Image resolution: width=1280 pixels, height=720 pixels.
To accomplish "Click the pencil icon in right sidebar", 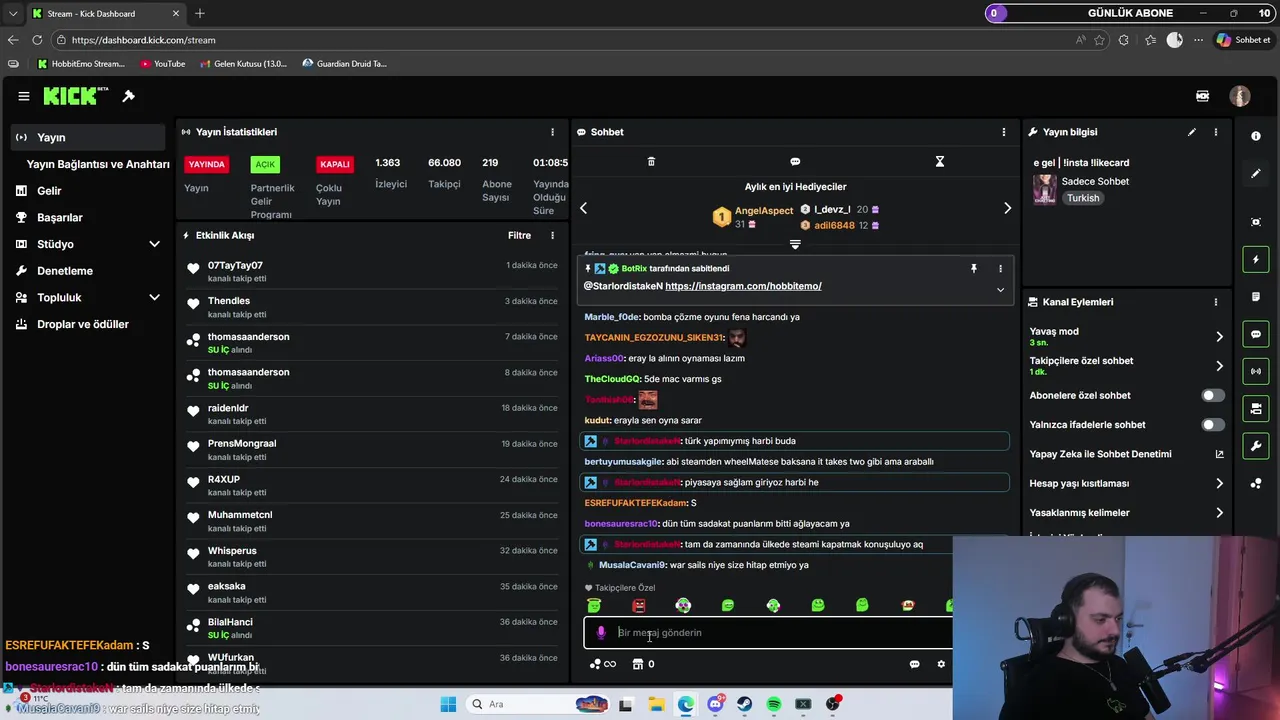I will pos(1256,173).
